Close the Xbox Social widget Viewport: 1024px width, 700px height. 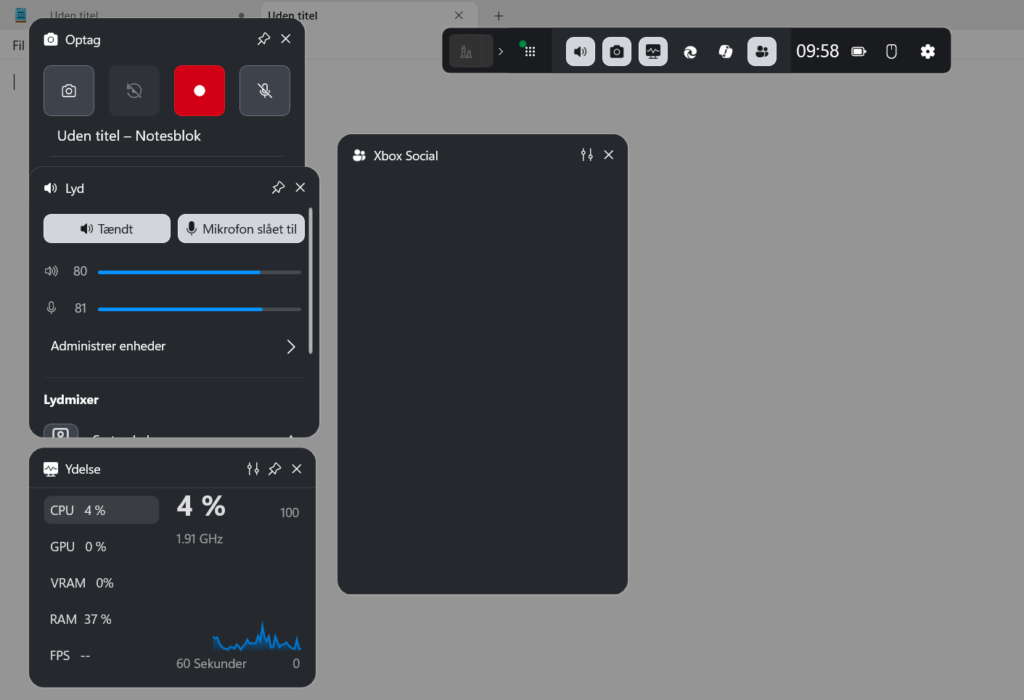609,155
